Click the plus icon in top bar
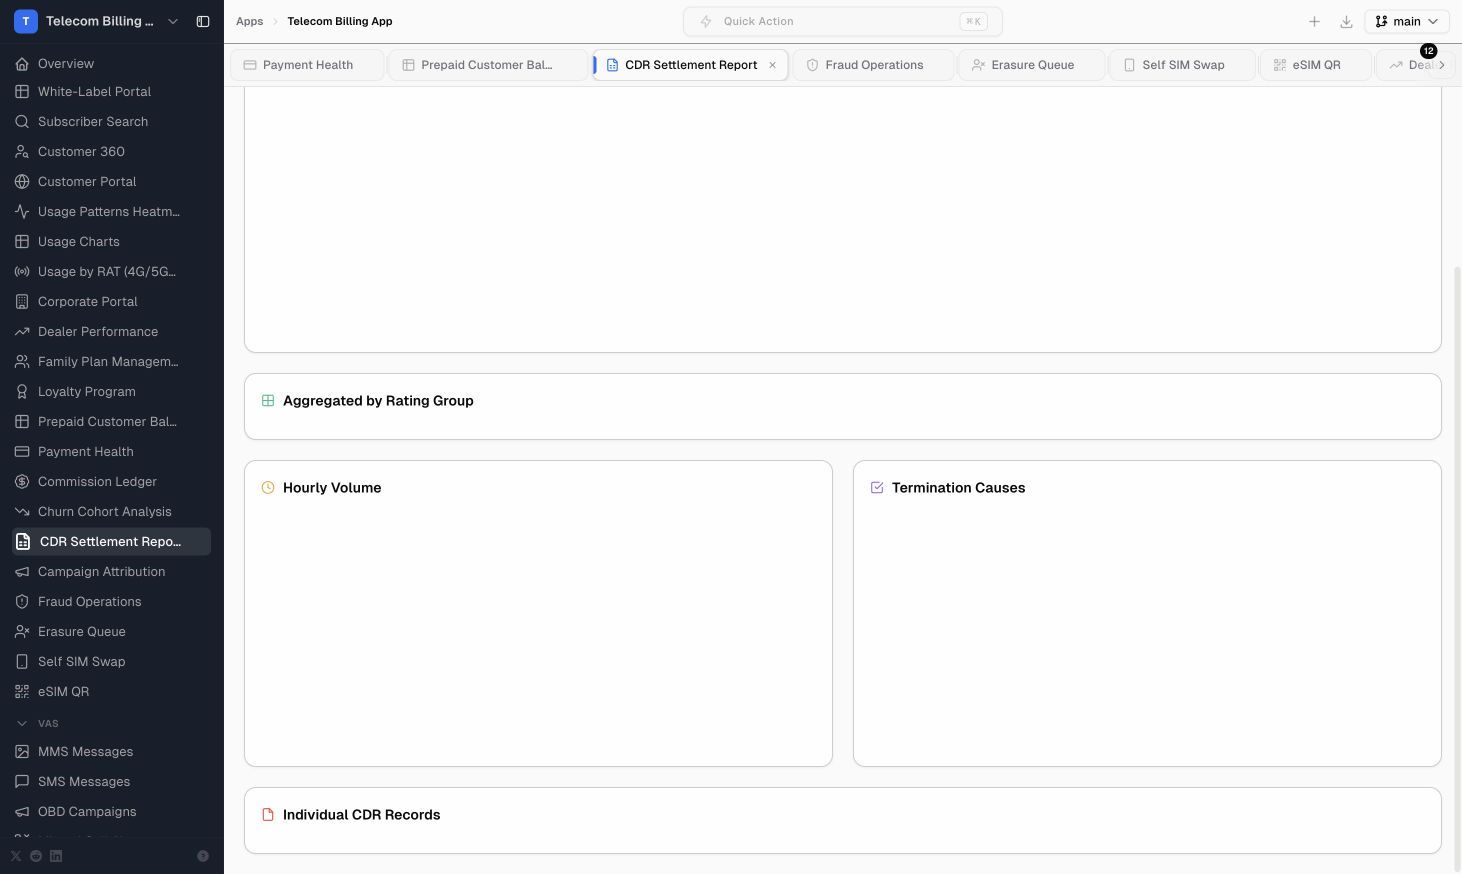 [1314, 21]
